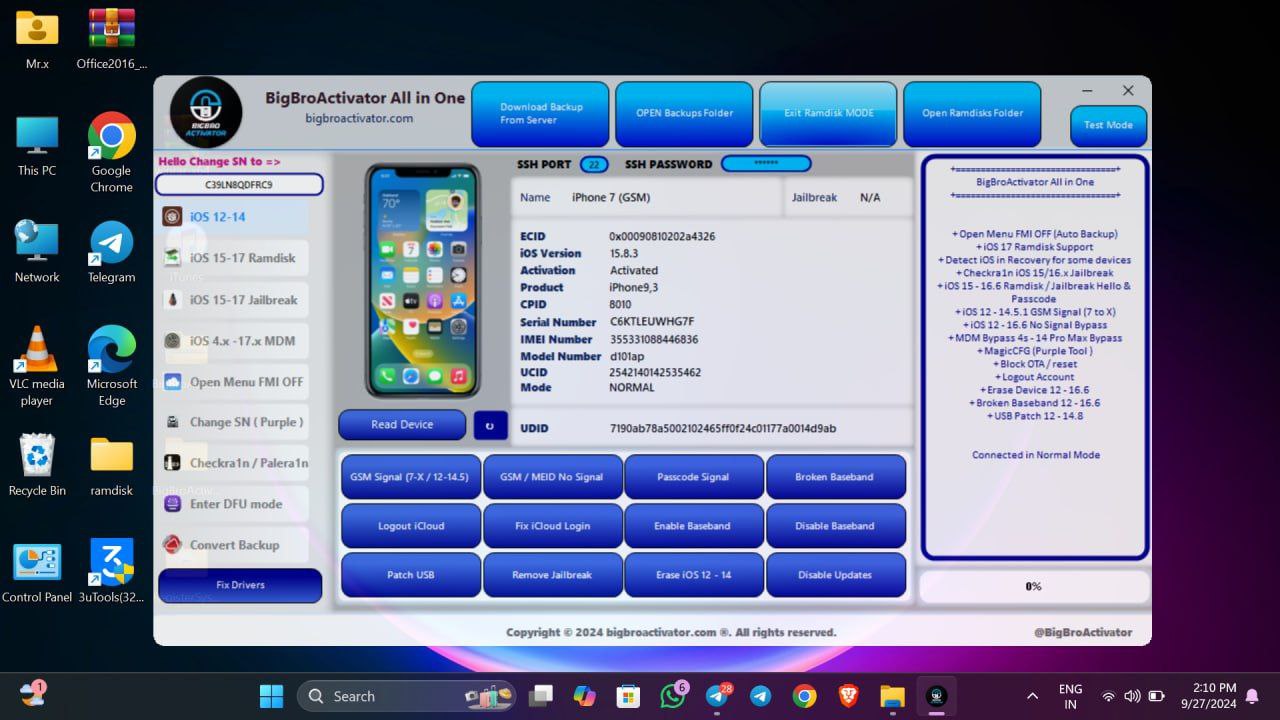Click the SSH PORT field showing 22

[594, 164]
